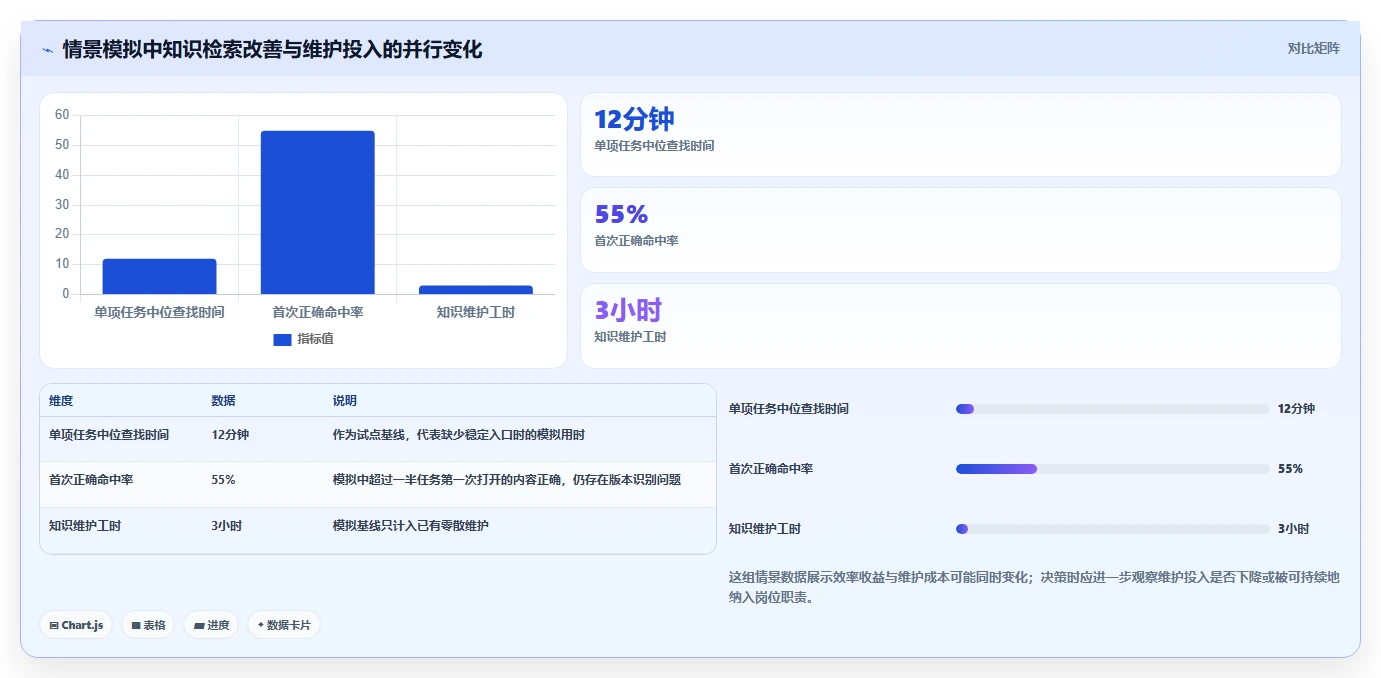Click chart x-axis label 单项任务中位查找时间

[159, 312]
